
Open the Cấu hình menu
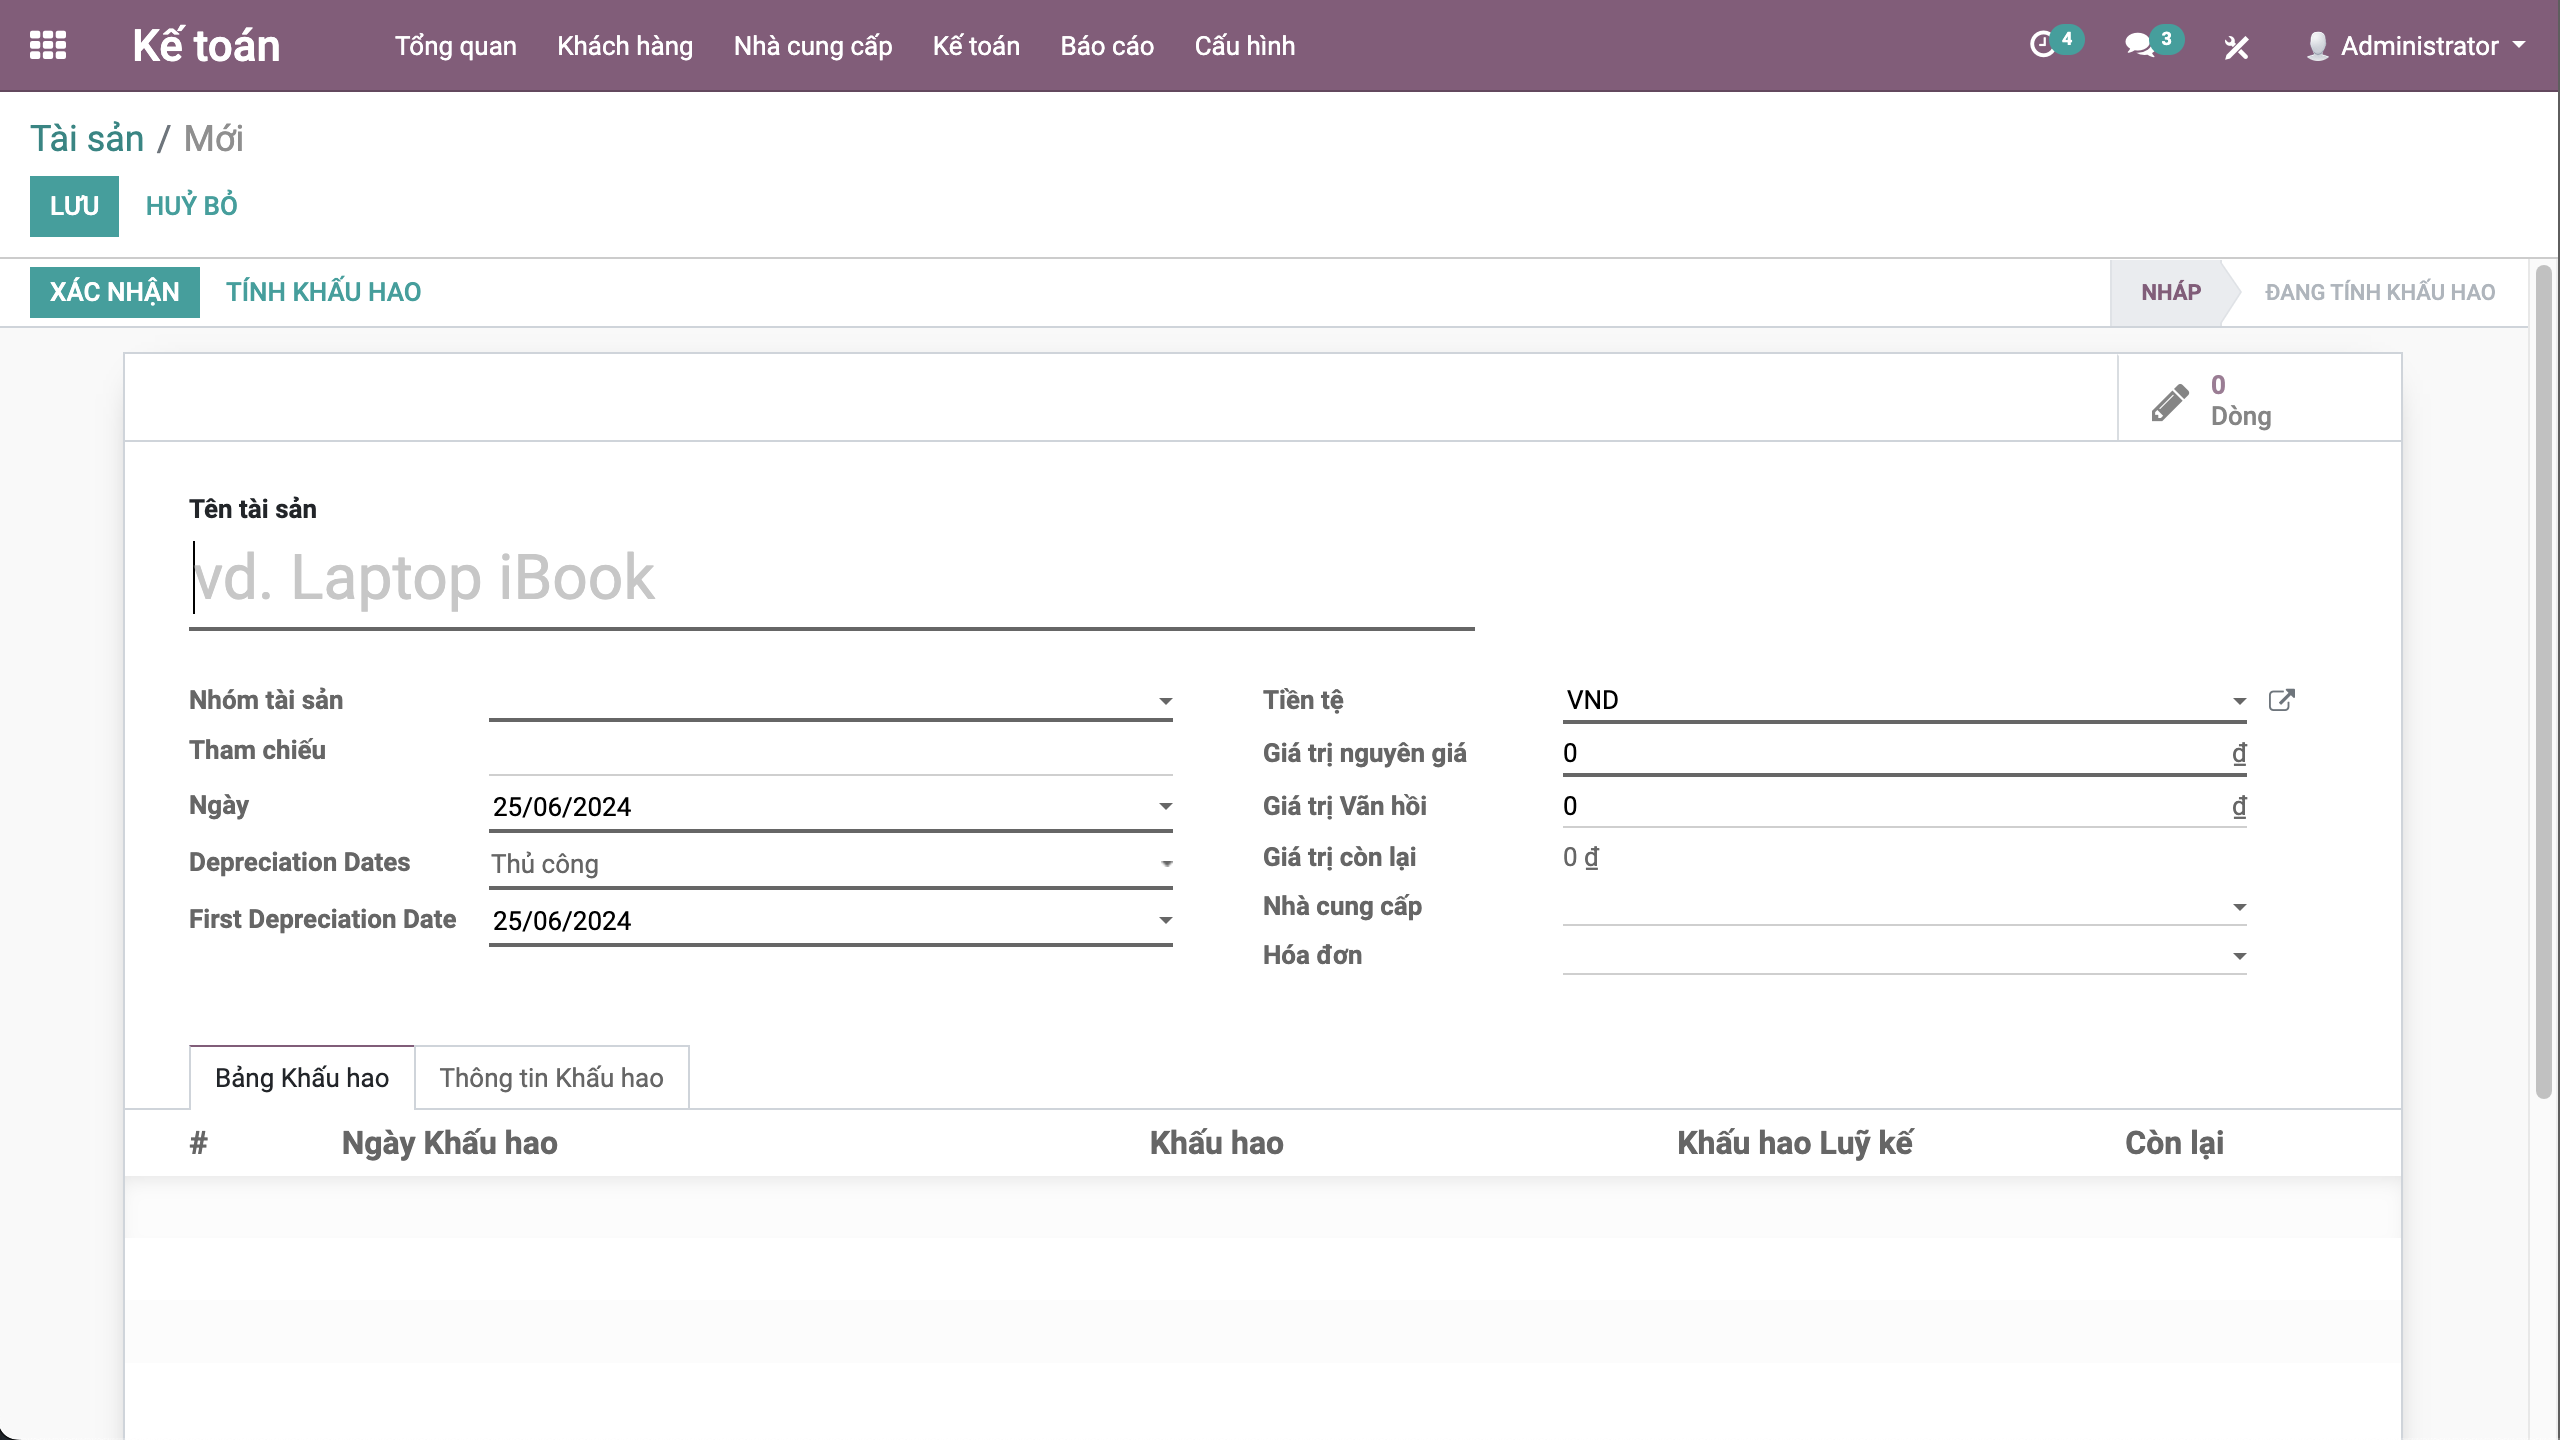coord(1244,46)
